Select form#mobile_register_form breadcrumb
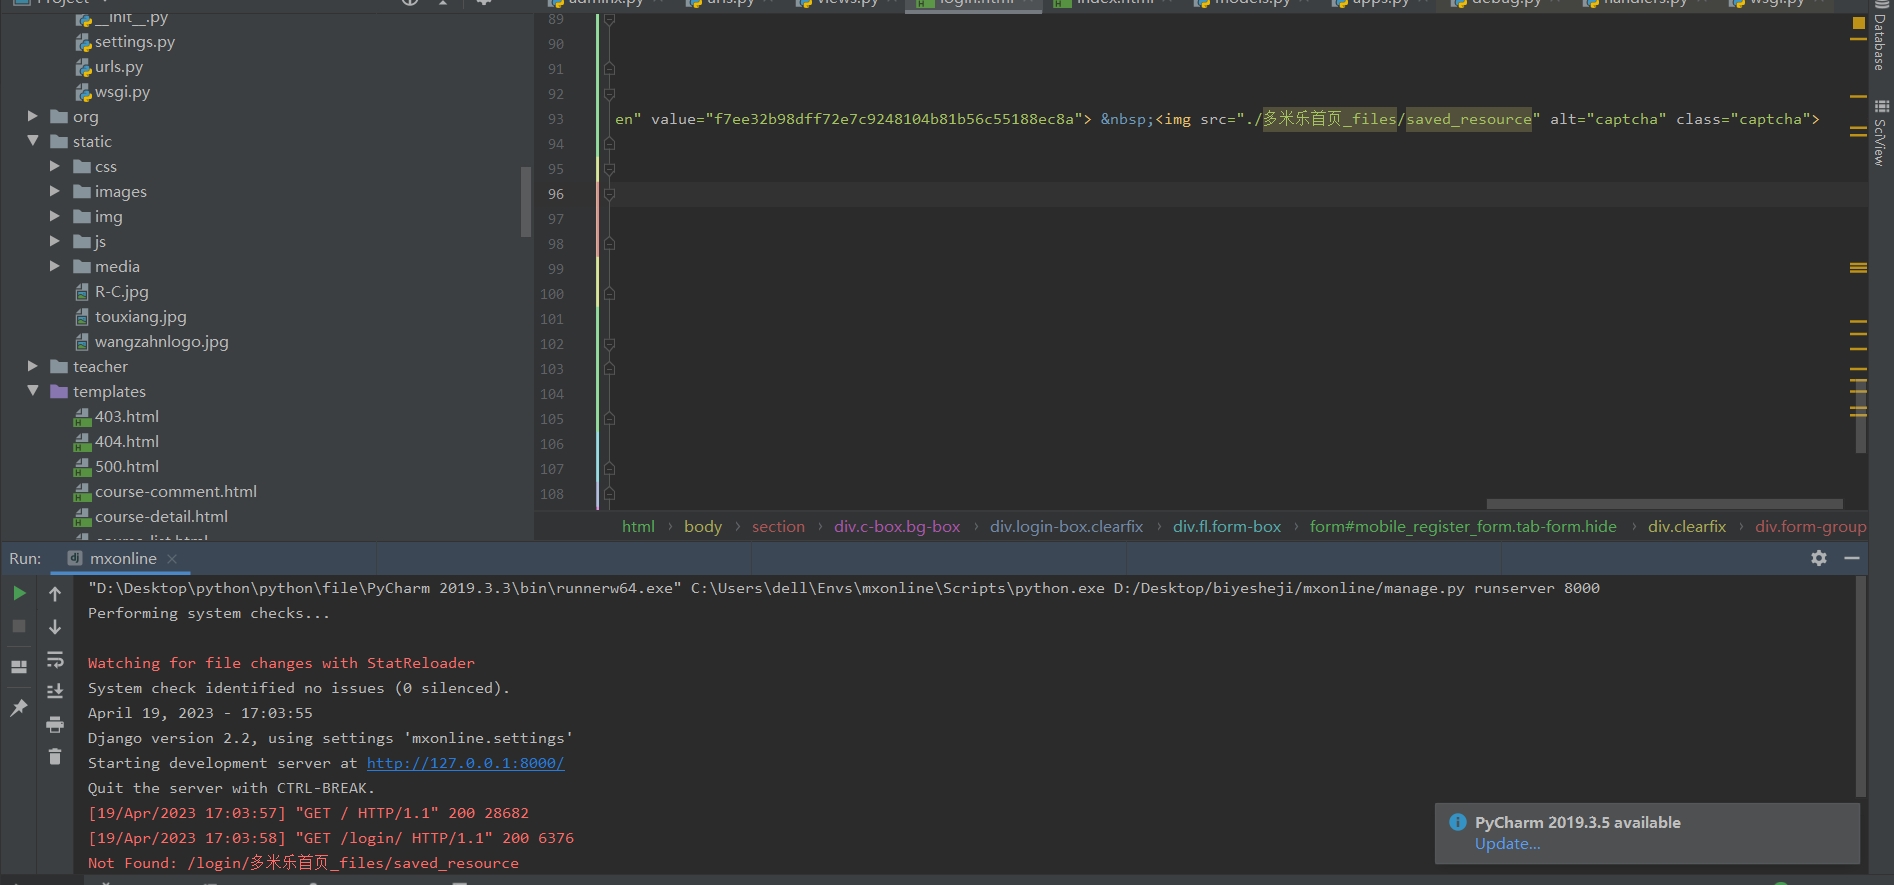 coord(1463,527)
